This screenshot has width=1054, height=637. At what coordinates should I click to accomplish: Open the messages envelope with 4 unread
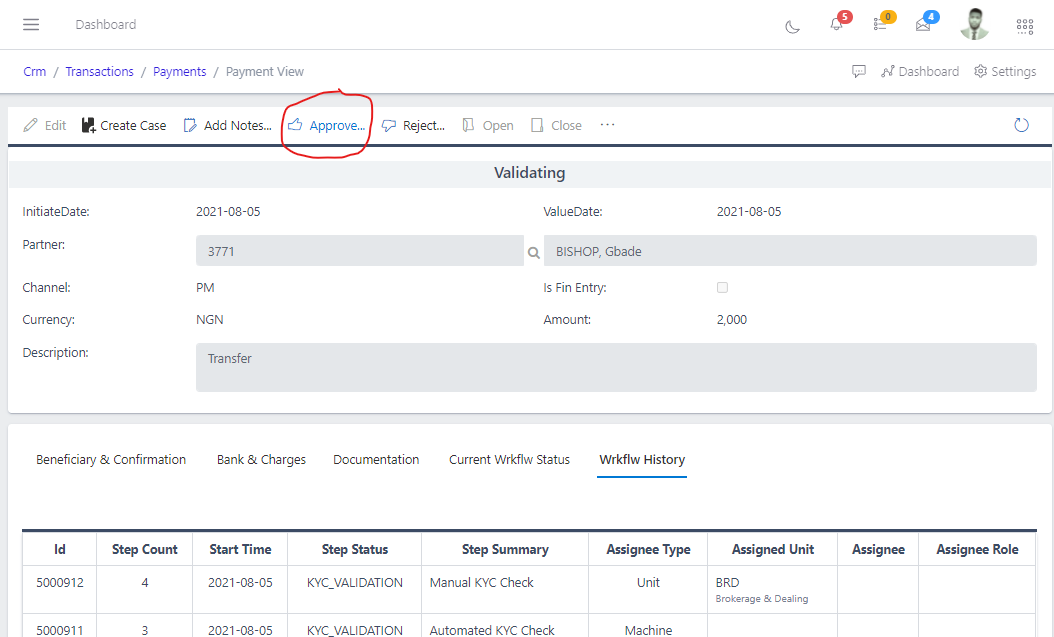[x=924, y=27]
